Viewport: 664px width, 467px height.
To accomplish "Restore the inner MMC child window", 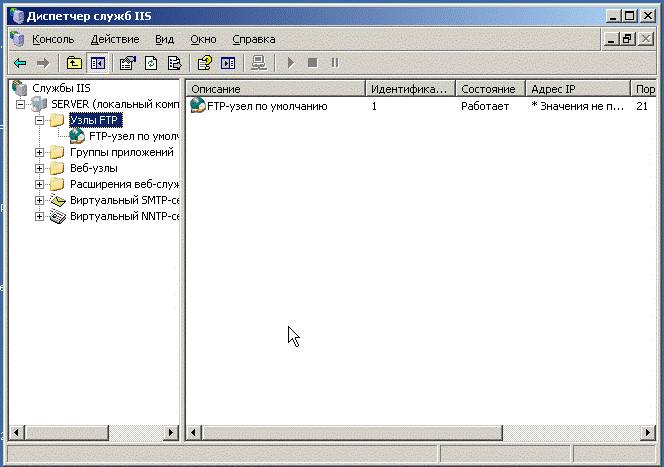I will tap(628, 39).
